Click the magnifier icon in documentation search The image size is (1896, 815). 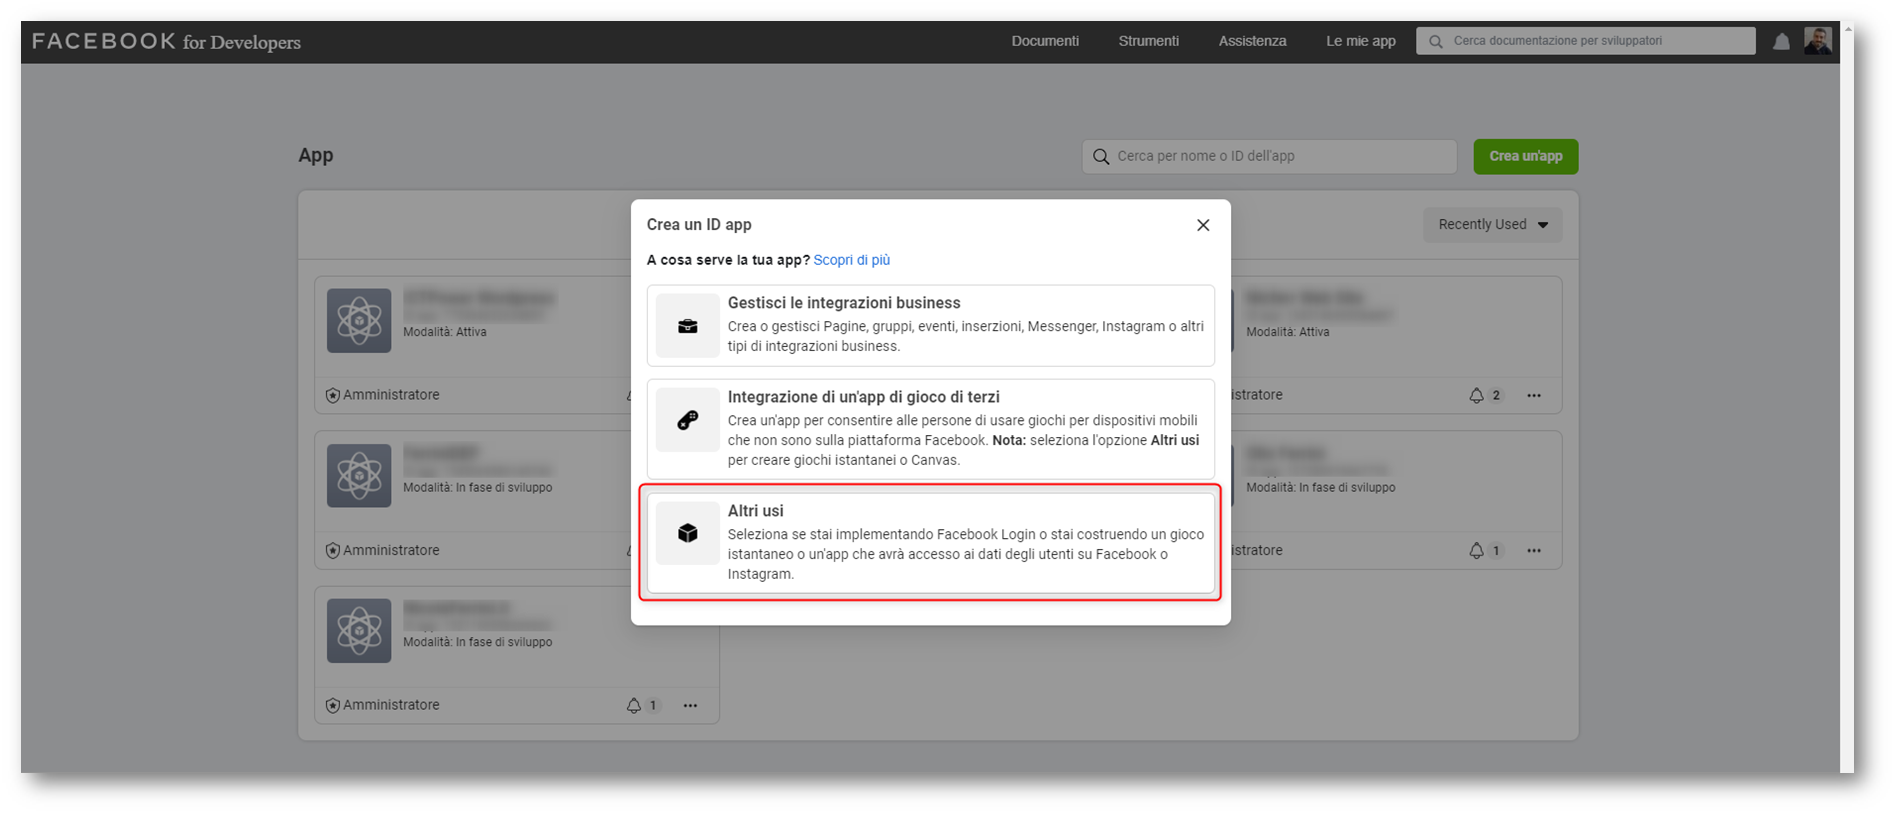point(1436,41)
